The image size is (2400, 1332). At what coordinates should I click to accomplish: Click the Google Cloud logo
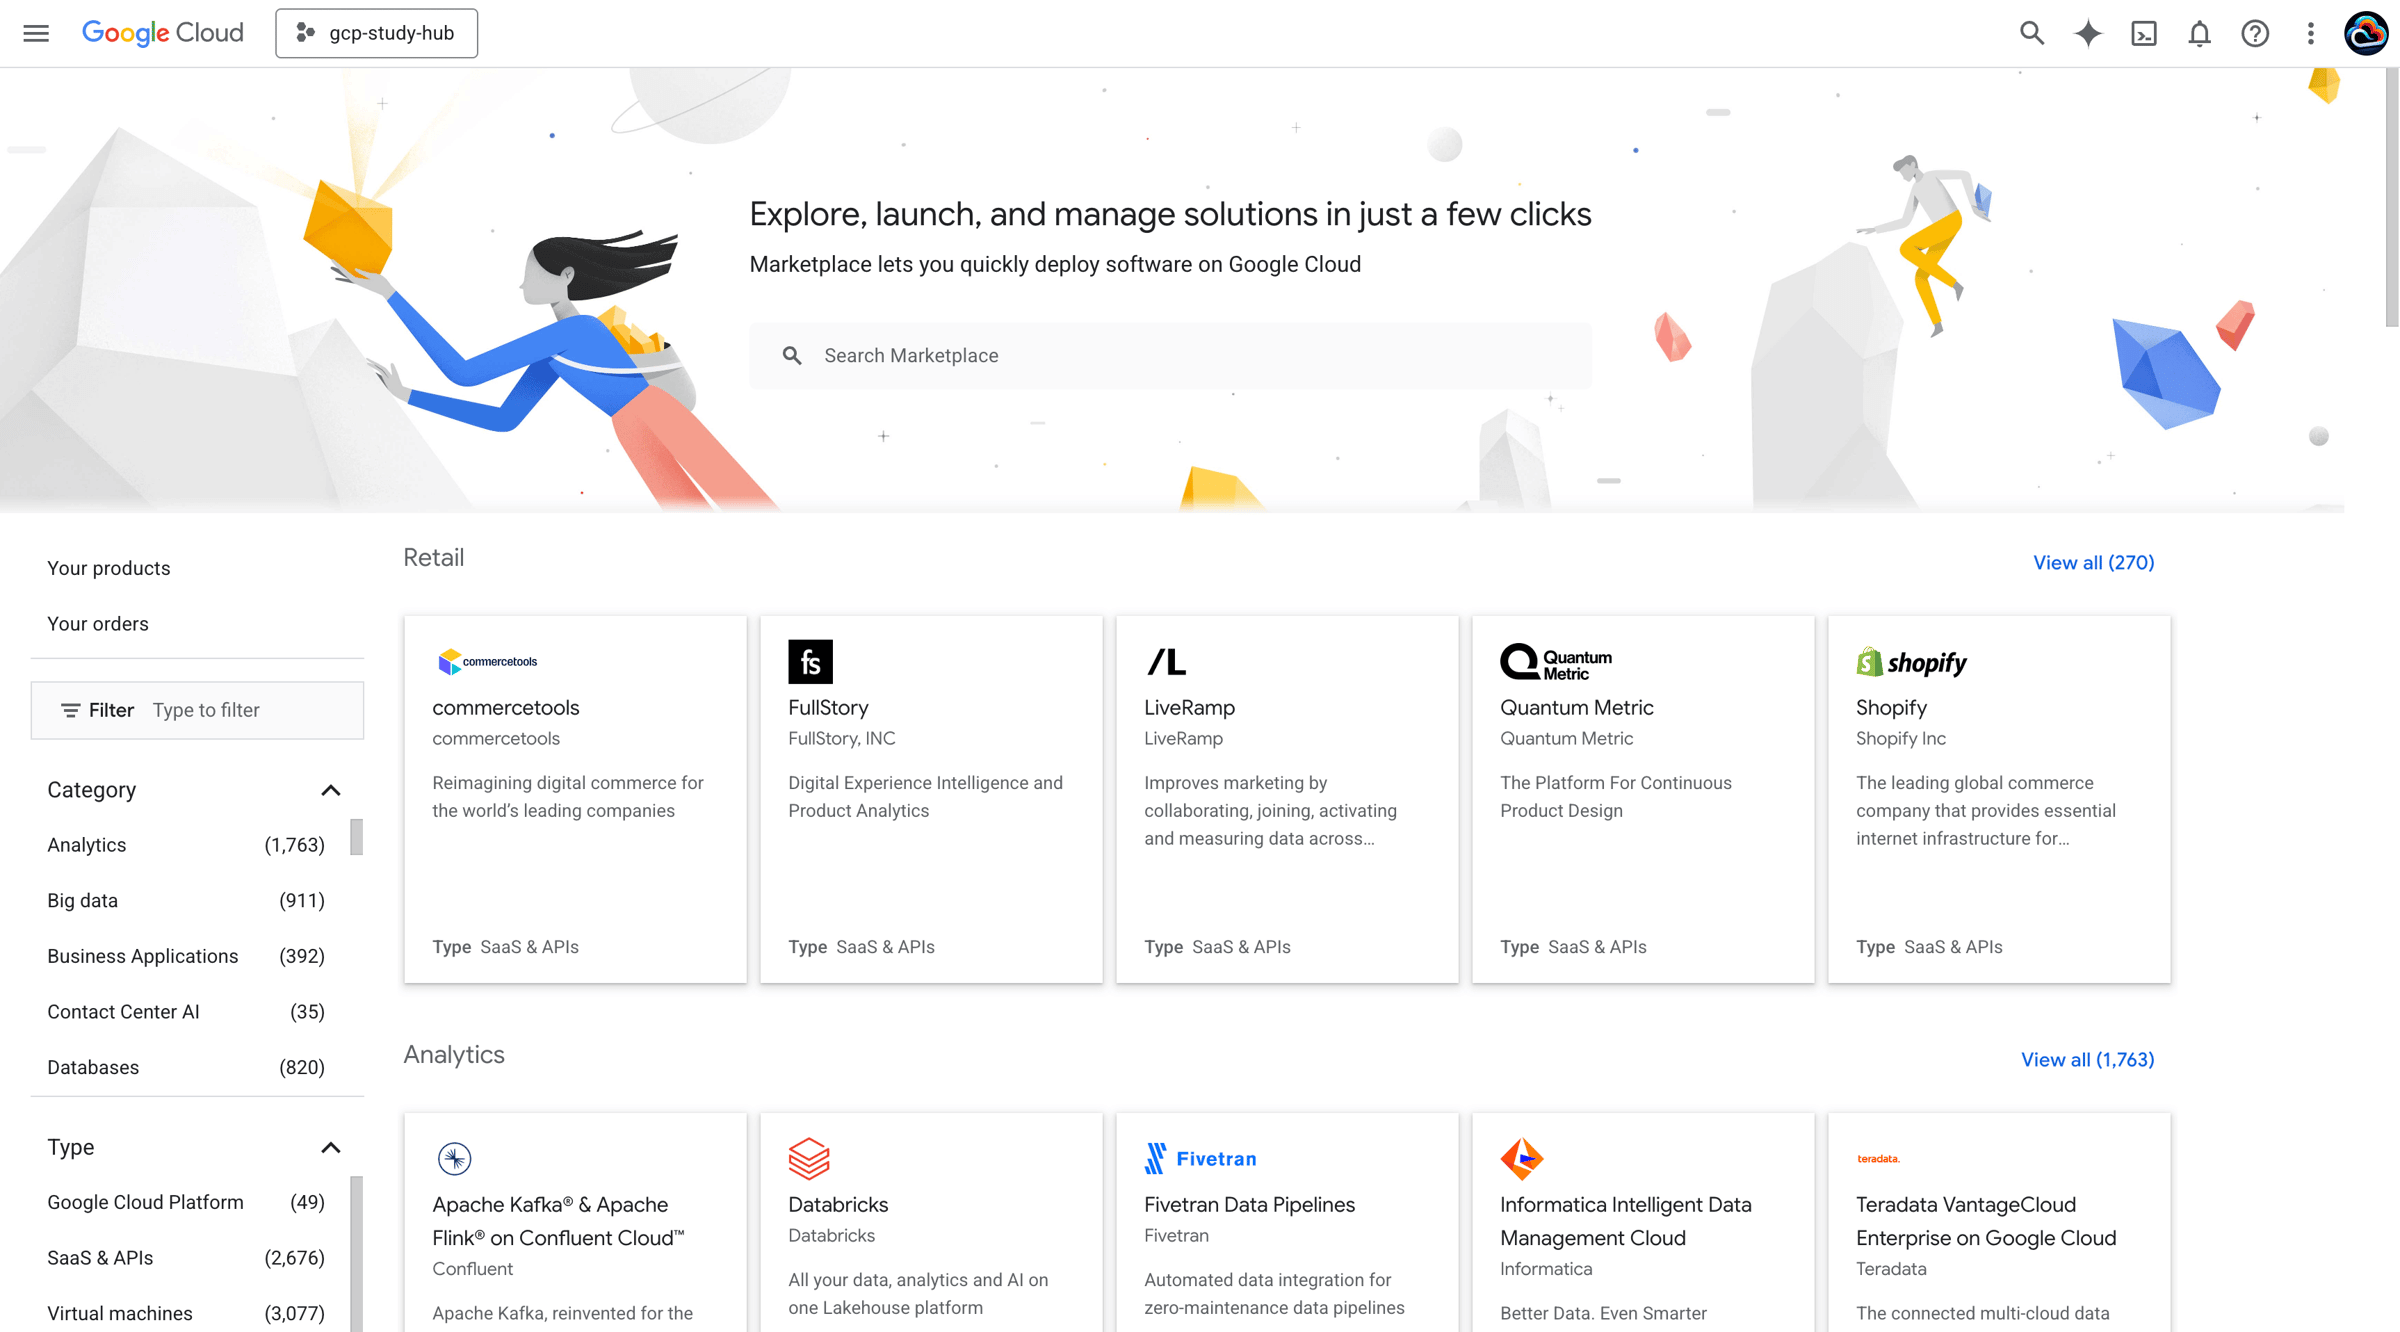[162, 33]
